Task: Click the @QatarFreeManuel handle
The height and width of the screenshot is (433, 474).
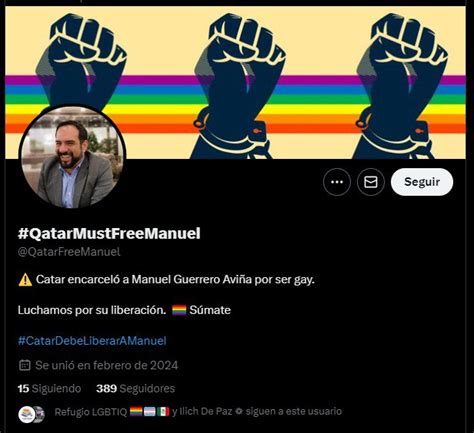Action: [x=69, y=252]
